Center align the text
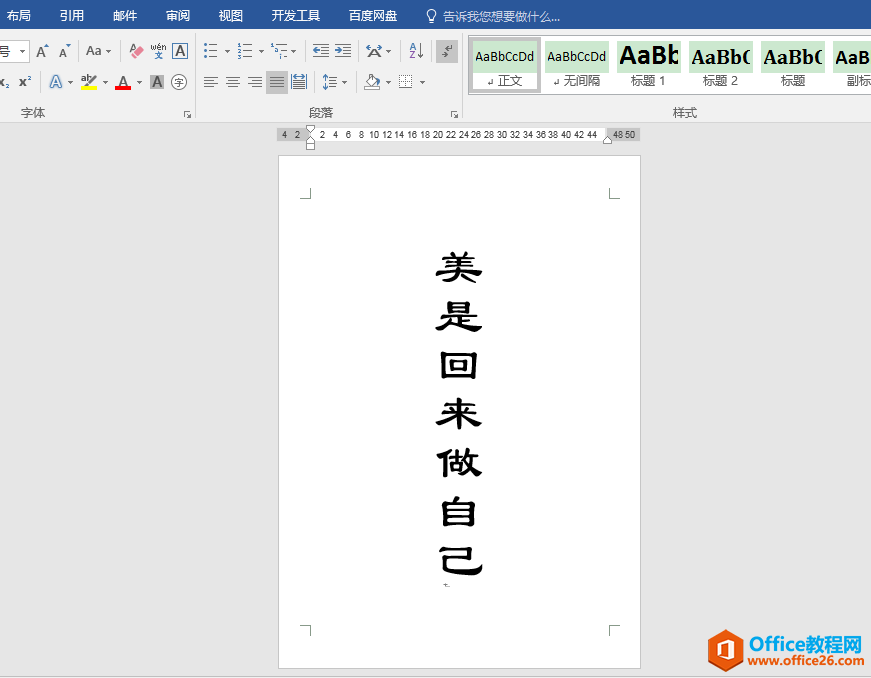 233,82
